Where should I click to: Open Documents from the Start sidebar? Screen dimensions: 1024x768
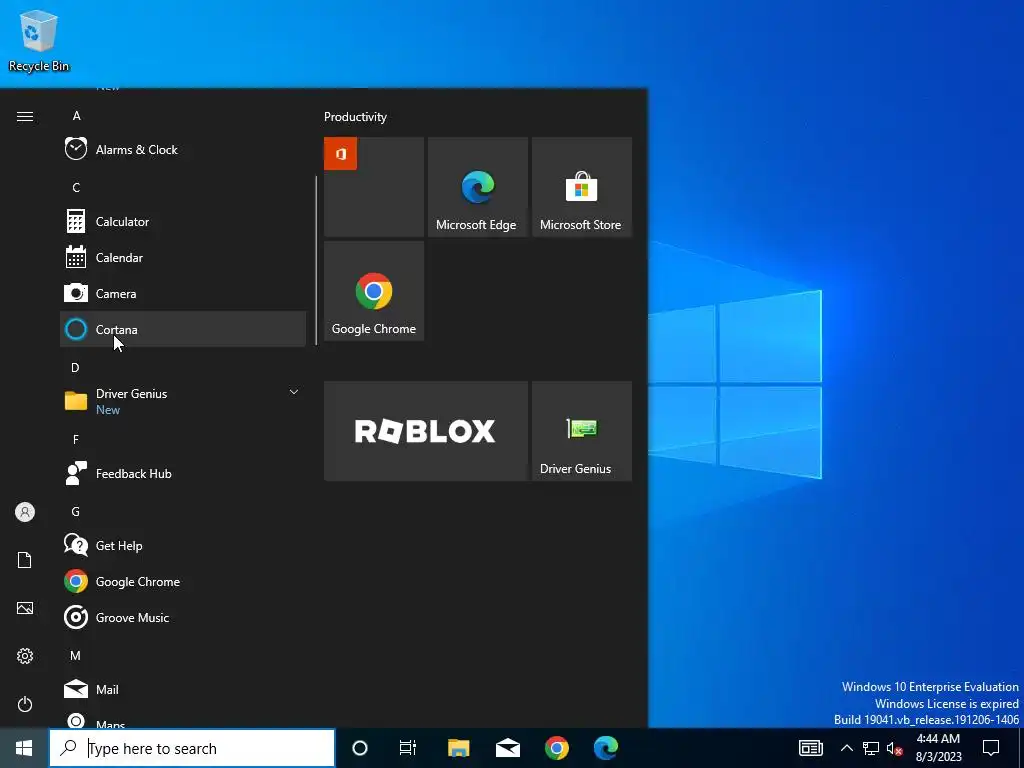pos(25,560)
